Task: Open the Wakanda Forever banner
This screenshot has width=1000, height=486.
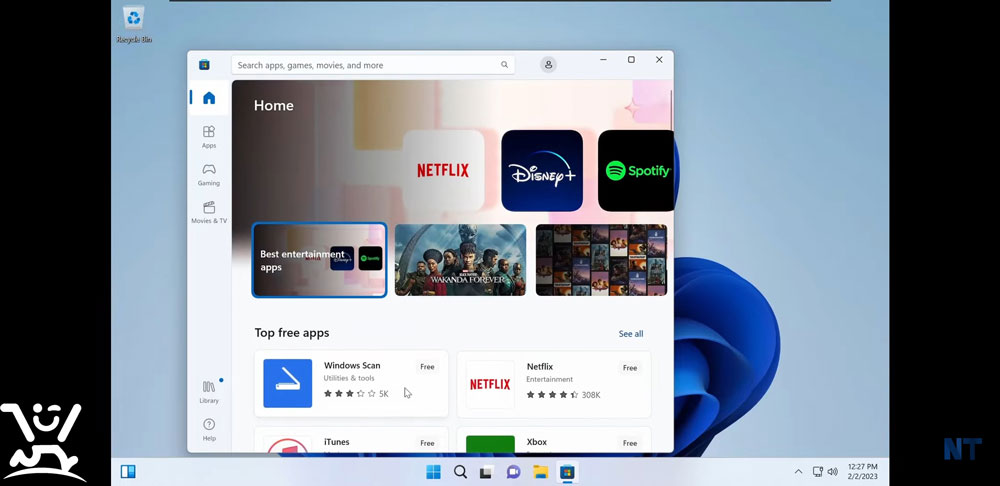Action: pyautogui.click(x=460, y=260)
